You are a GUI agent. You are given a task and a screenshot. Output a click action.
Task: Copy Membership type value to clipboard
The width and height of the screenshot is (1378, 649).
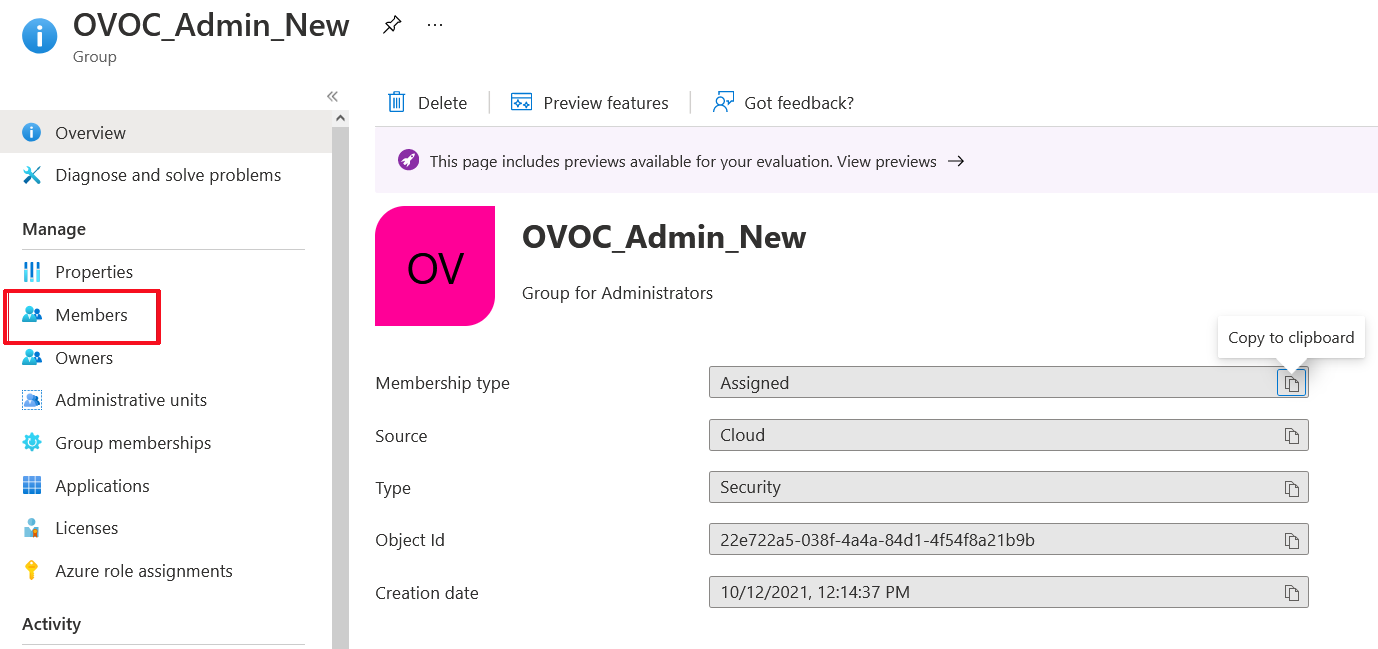[1292, 384]
